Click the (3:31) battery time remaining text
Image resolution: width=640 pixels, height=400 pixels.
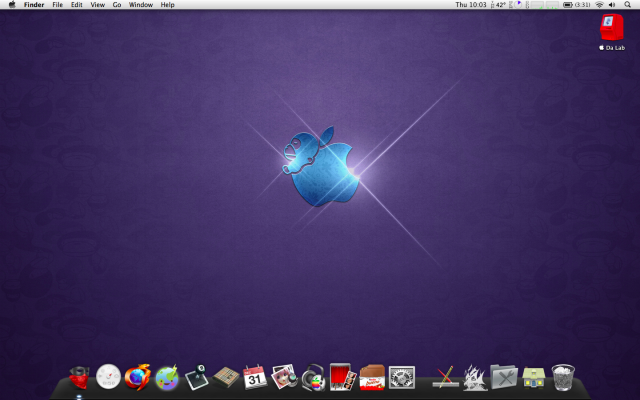tap(582, 5)
